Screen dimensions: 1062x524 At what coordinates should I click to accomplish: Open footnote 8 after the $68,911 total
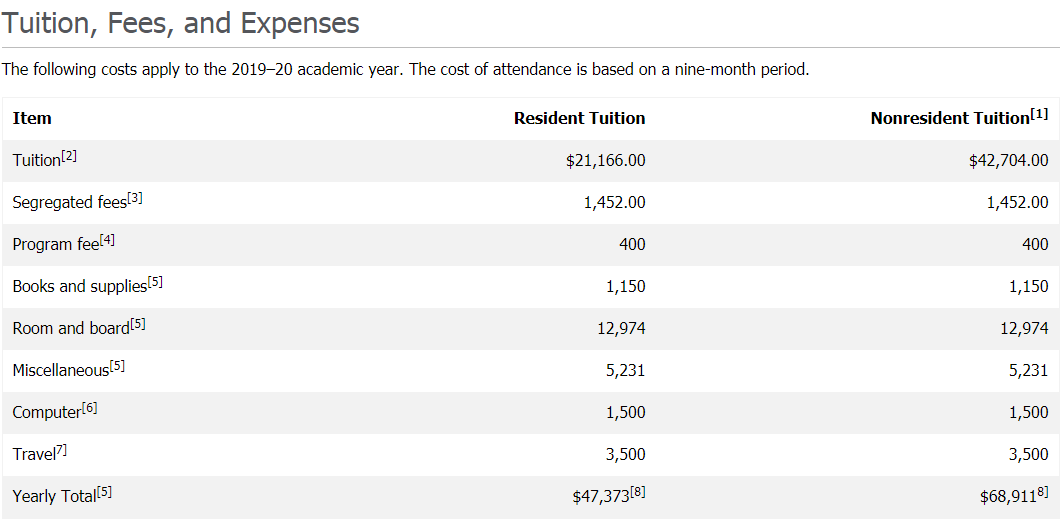pos(1041,492)
